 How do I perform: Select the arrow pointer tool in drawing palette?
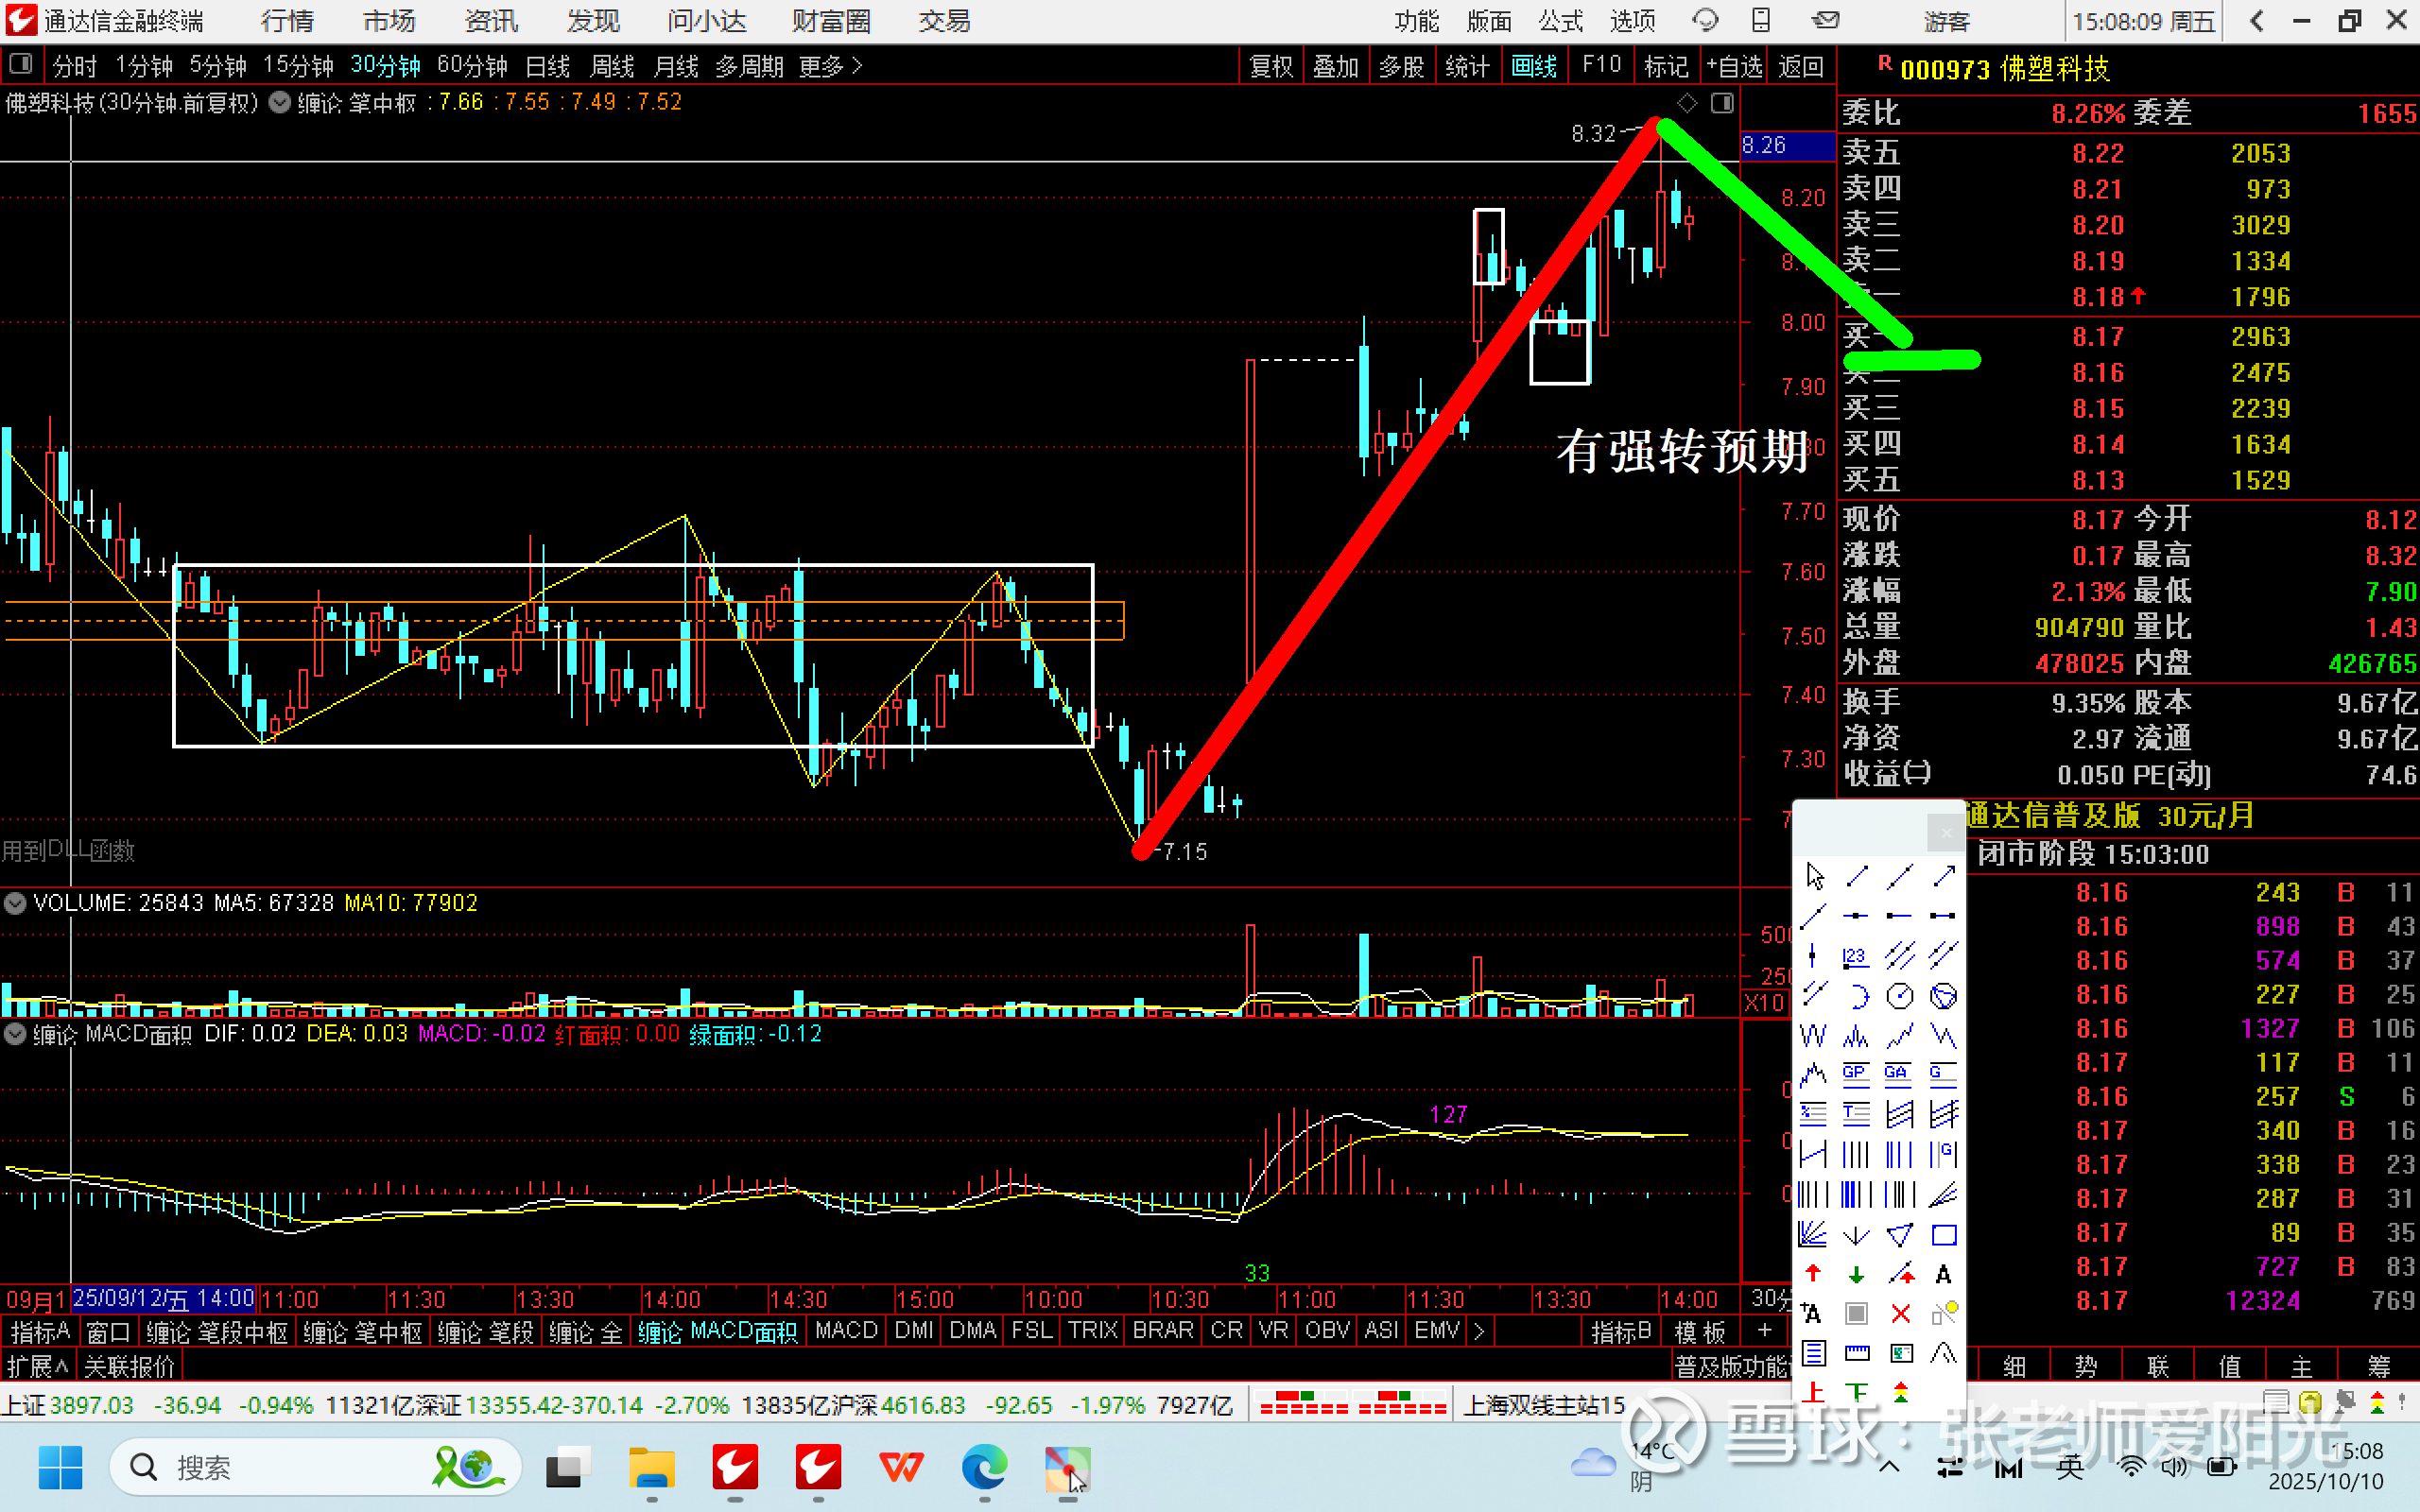1814,877
